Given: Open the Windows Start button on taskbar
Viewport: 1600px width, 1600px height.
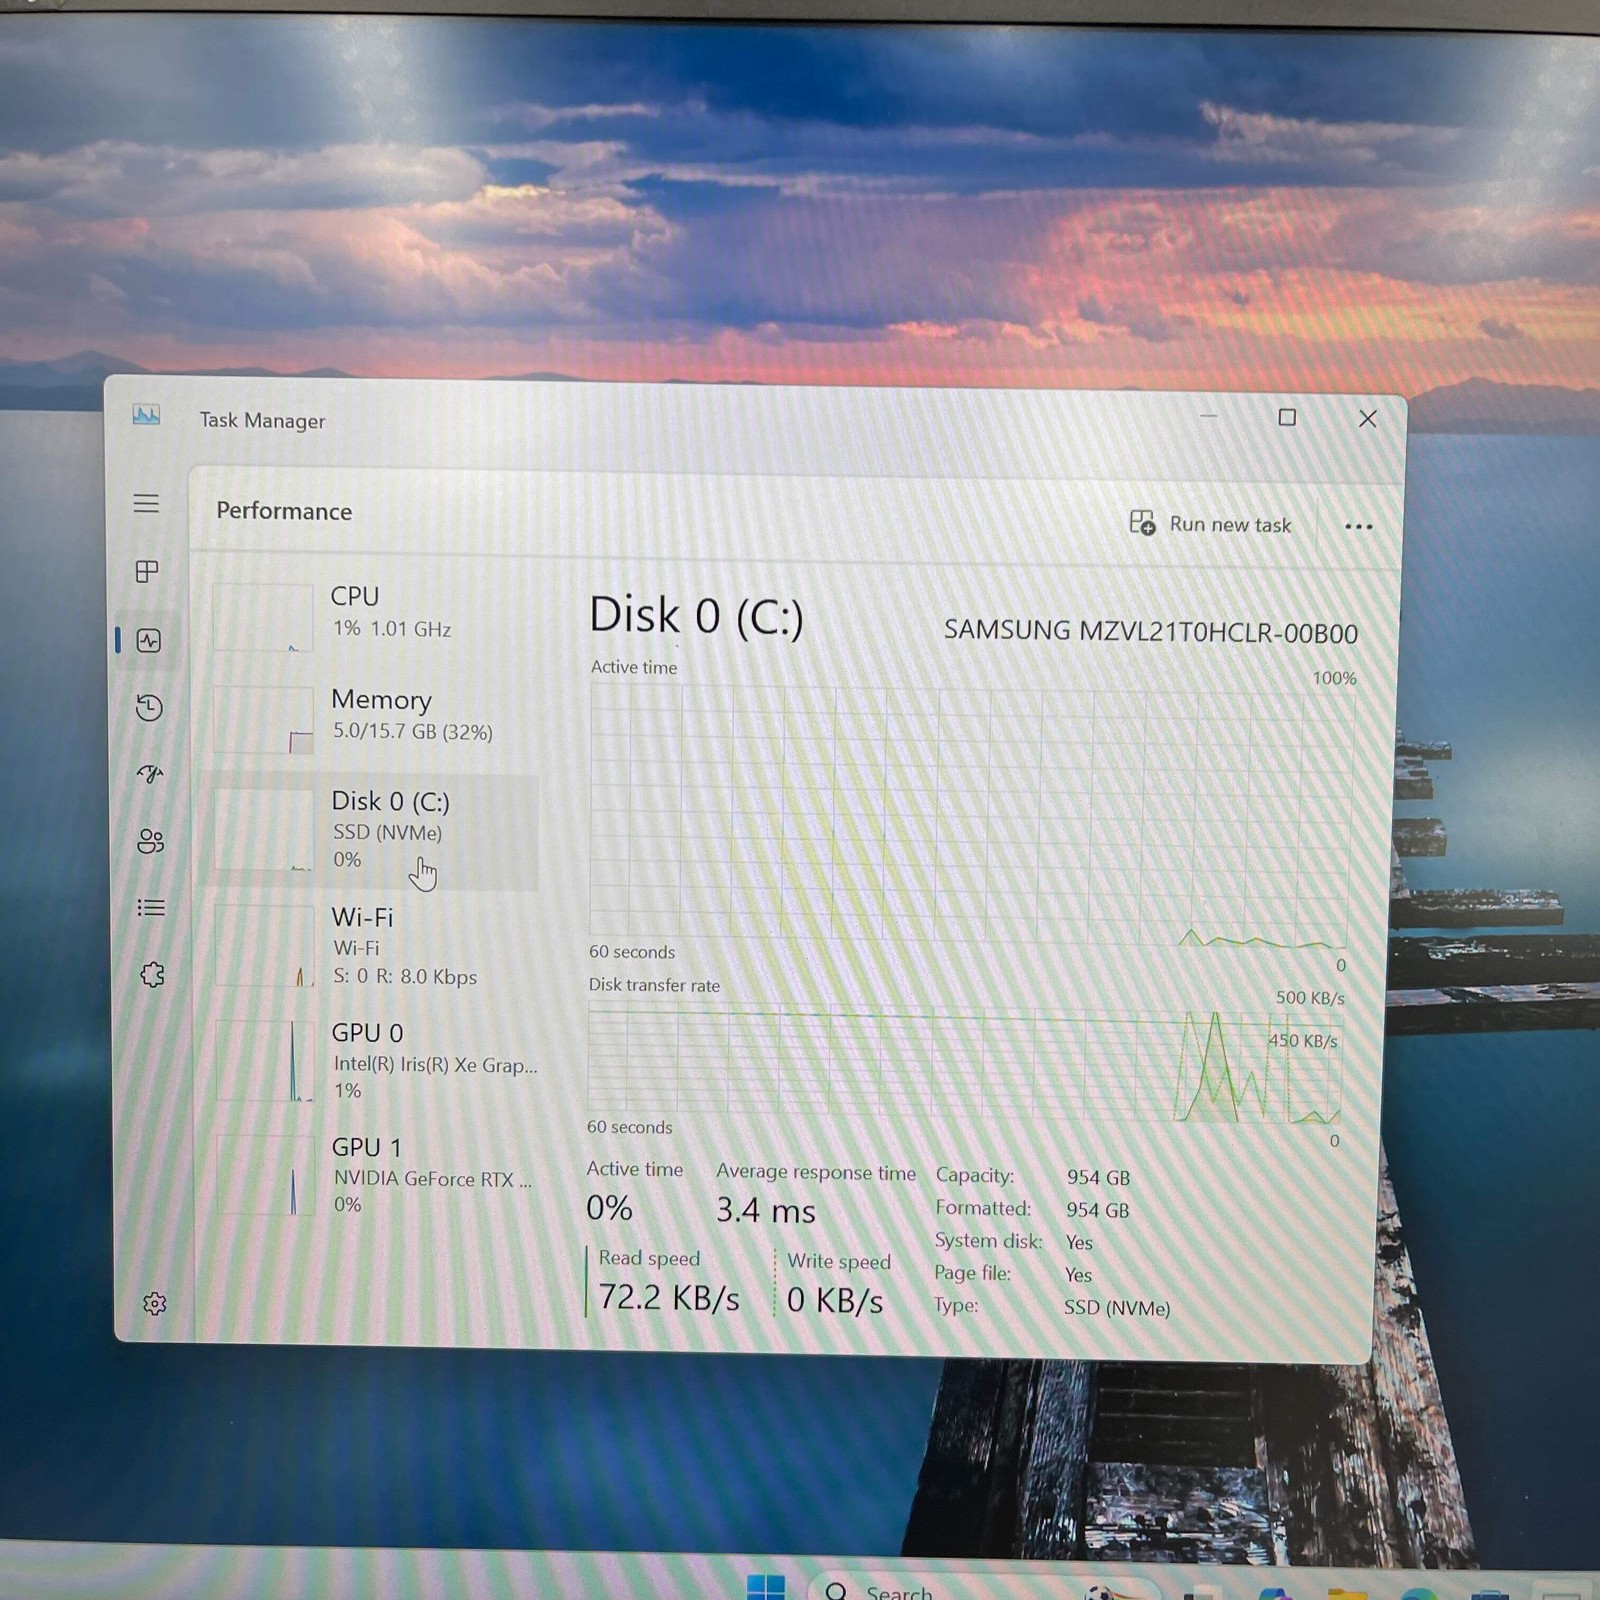Looking at the screenshot, I should point(766,1587).
